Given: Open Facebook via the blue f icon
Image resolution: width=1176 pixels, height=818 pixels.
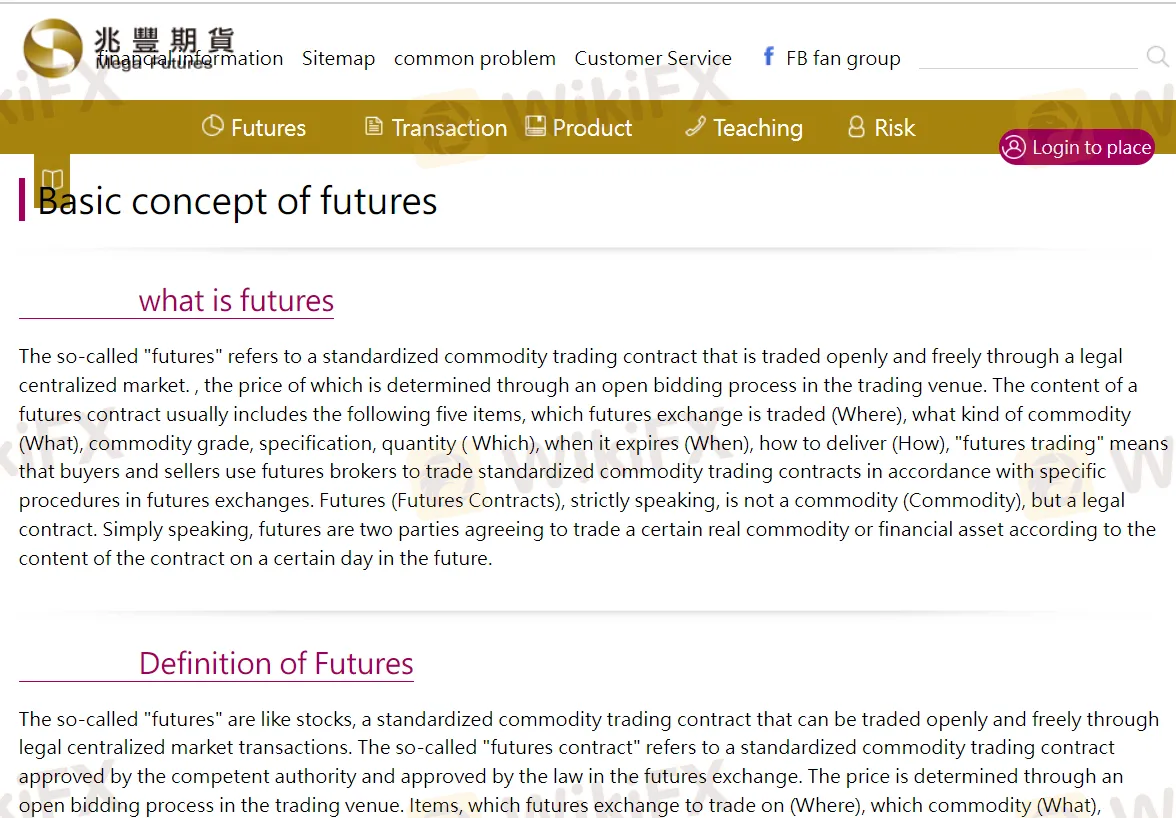Looking at the screenshot, I should [767, 57].
